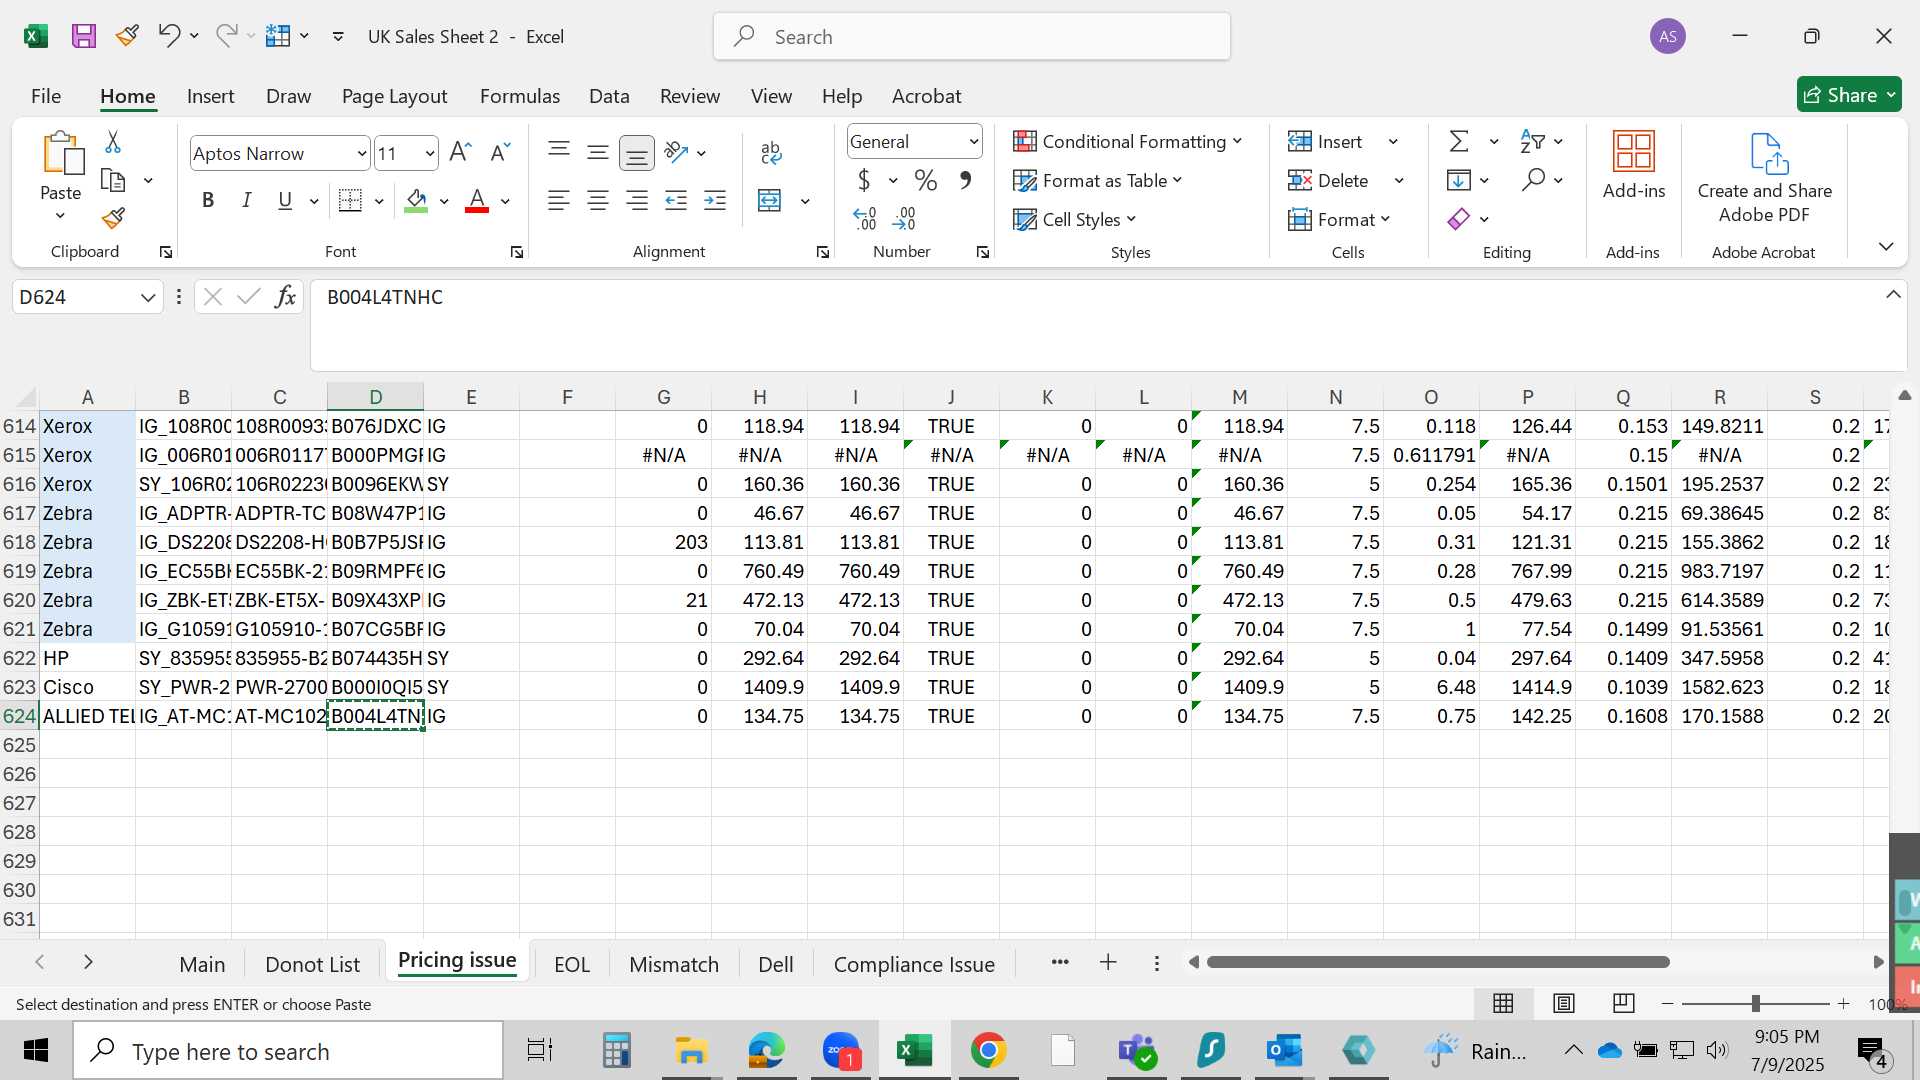Click the Borders icon in Font group

point(350,201)
